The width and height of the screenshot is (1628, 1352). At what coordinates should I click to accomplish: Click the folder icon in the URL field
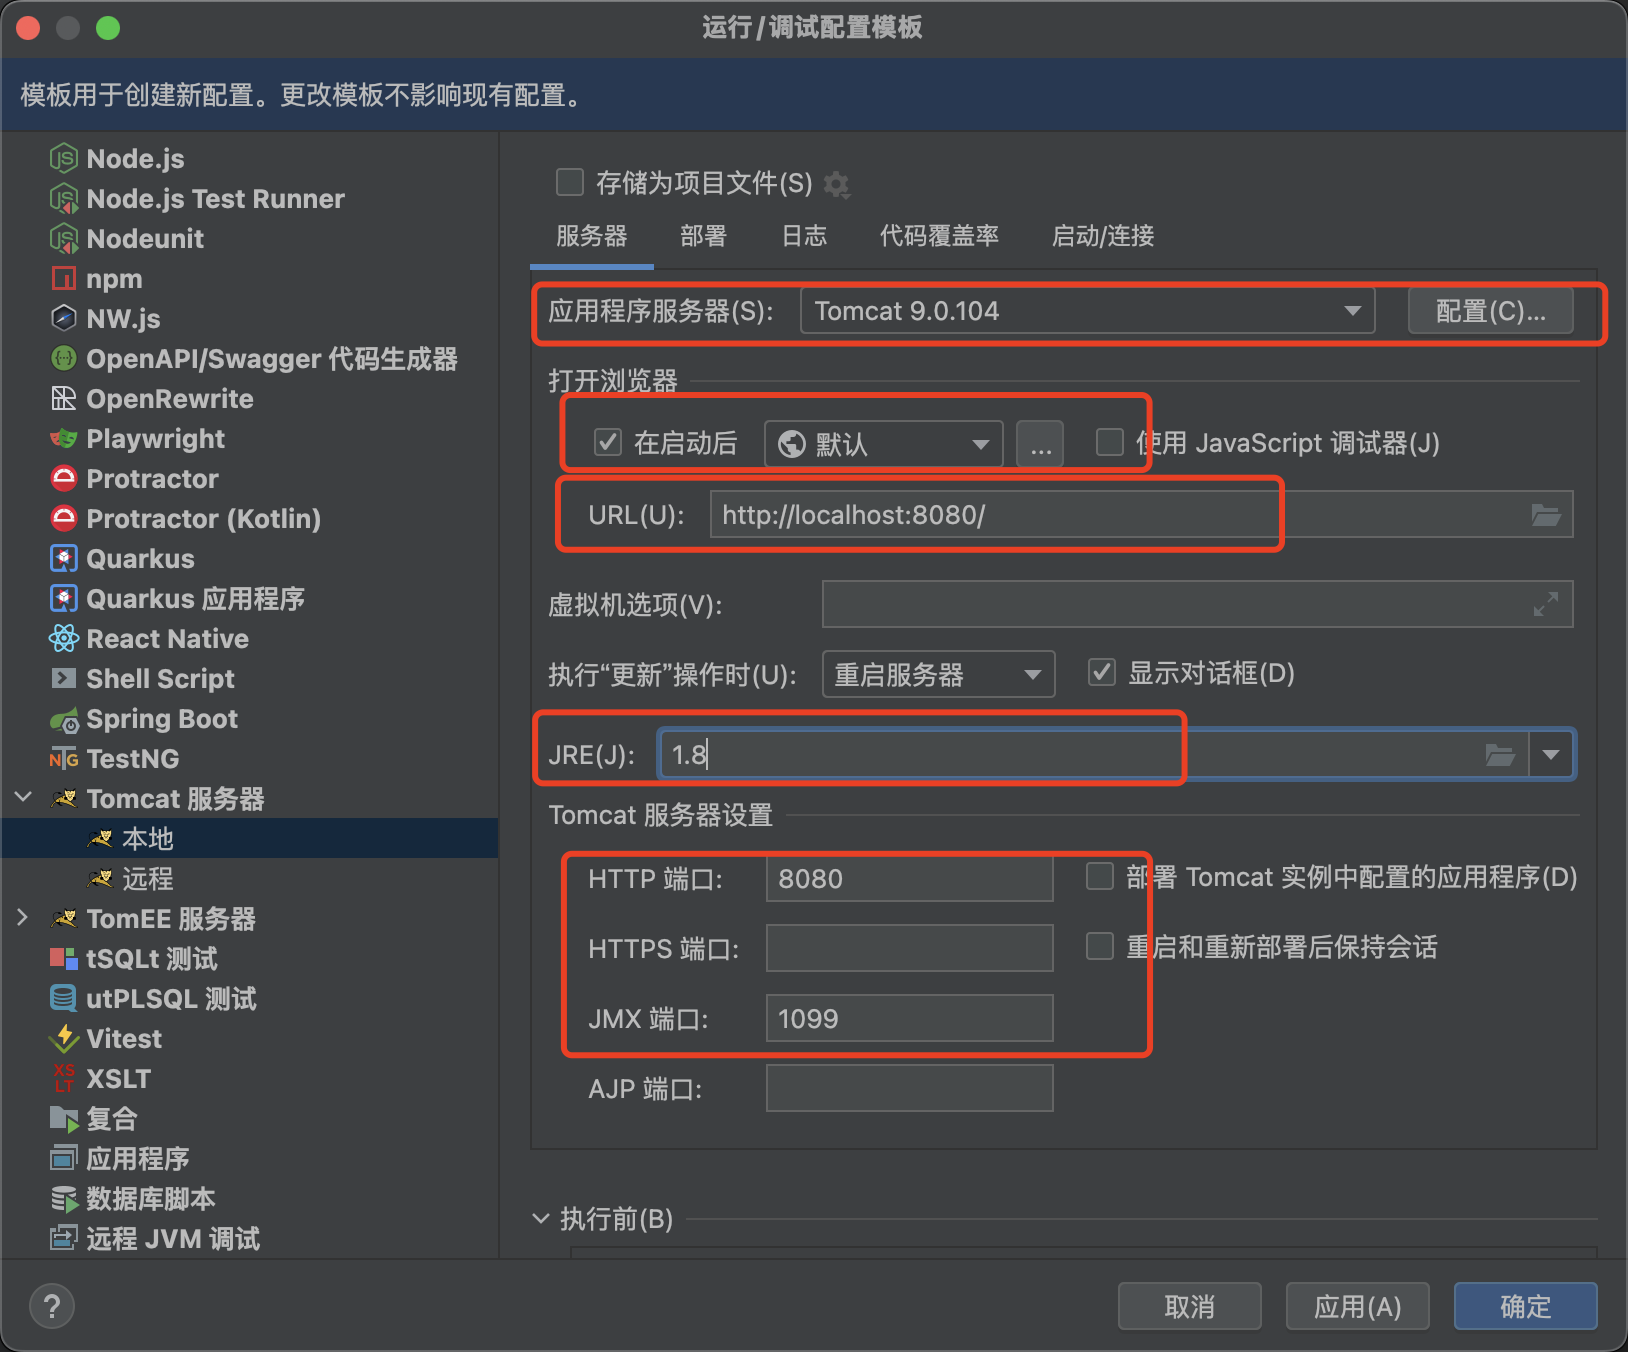coord(1546,515)
